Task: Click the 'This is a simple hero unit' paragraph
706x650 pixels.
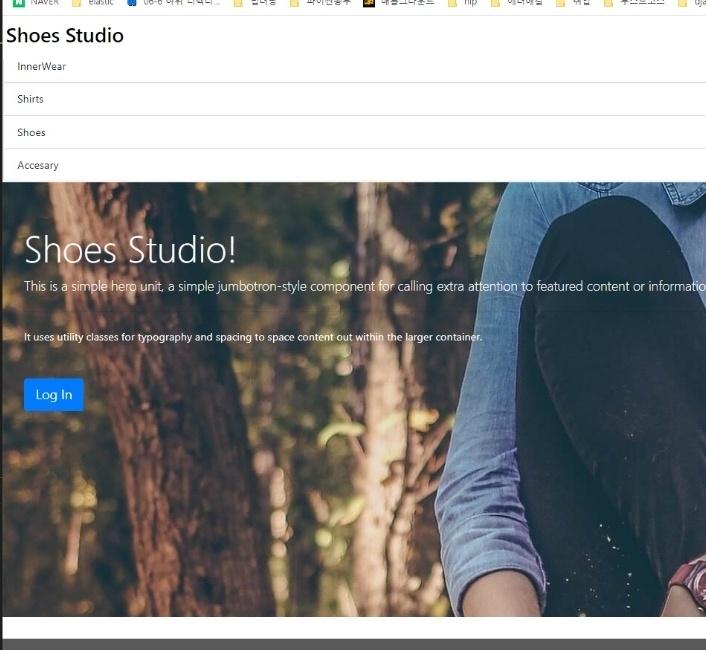Action: tap(365, 286)
